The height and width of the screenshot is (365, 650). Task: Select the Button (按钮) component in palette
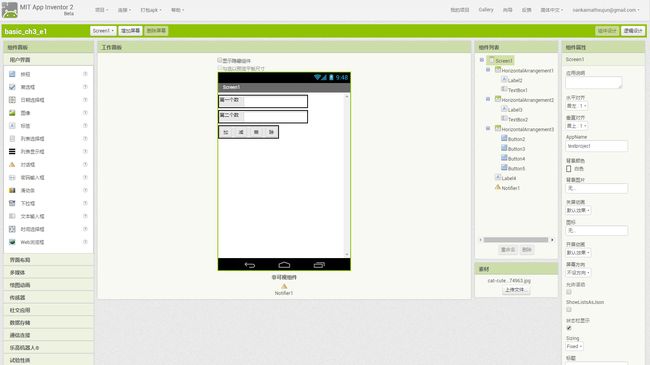(x=26, y=74)
